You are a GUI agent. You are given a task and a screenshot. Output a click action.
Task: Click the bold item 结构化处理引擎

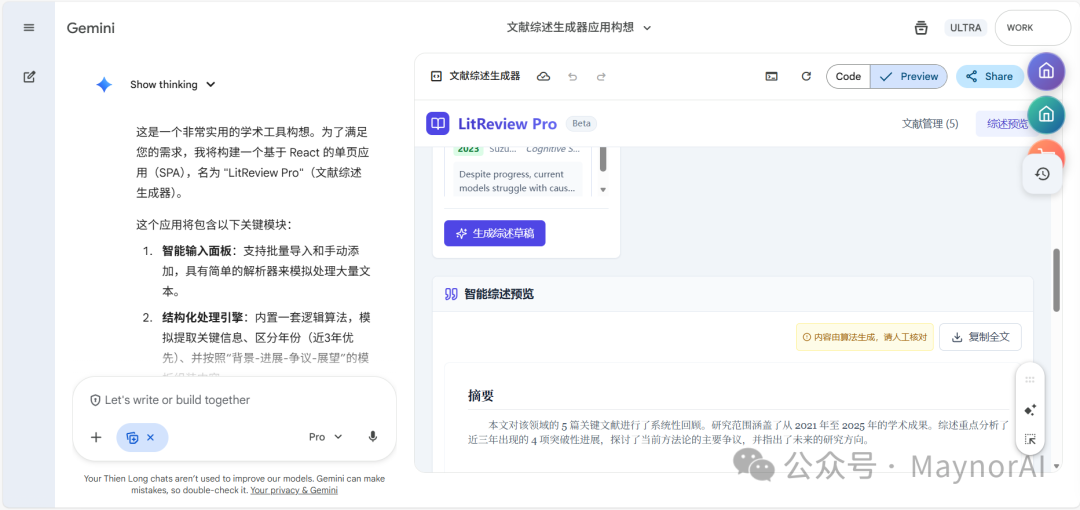click(x=201, y=318)
